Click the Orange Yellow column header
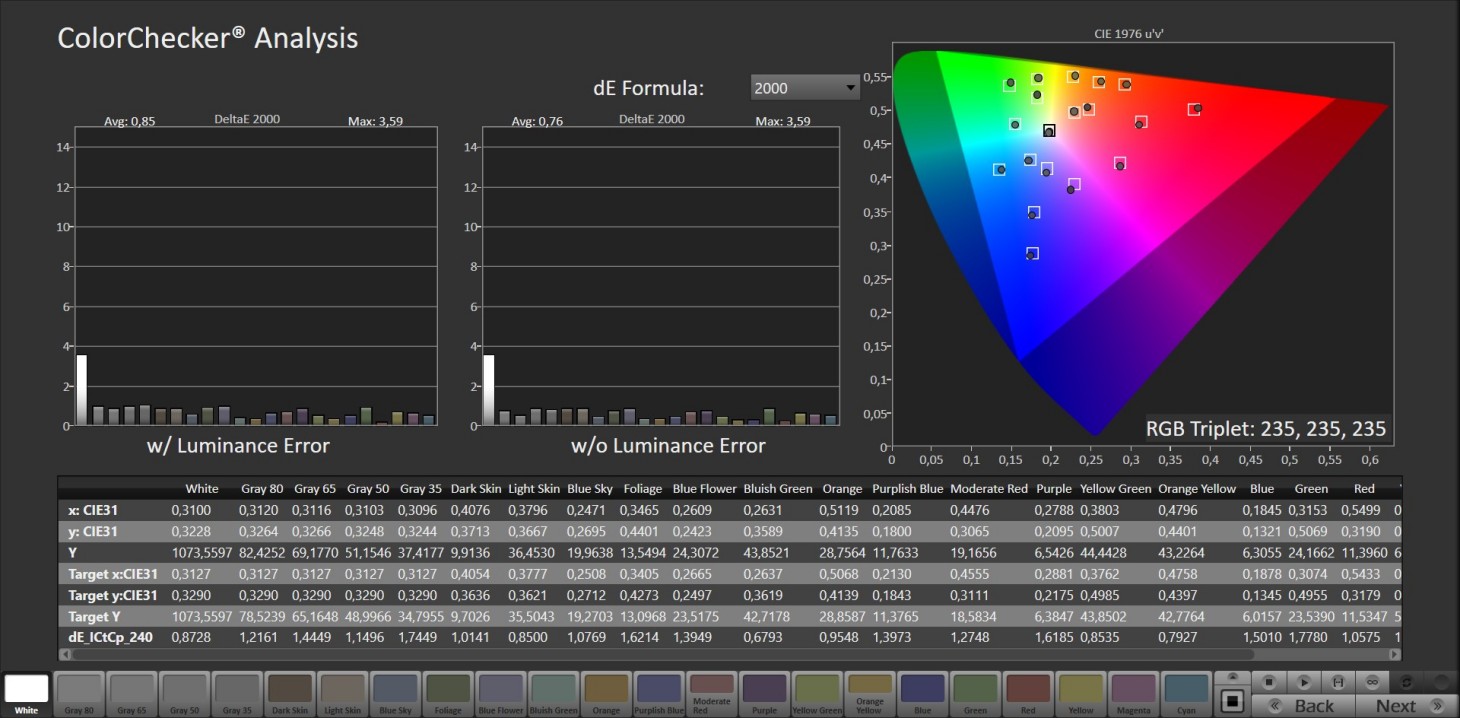Viewport: 1460px width, 718px height. [x=1197, y=489]
